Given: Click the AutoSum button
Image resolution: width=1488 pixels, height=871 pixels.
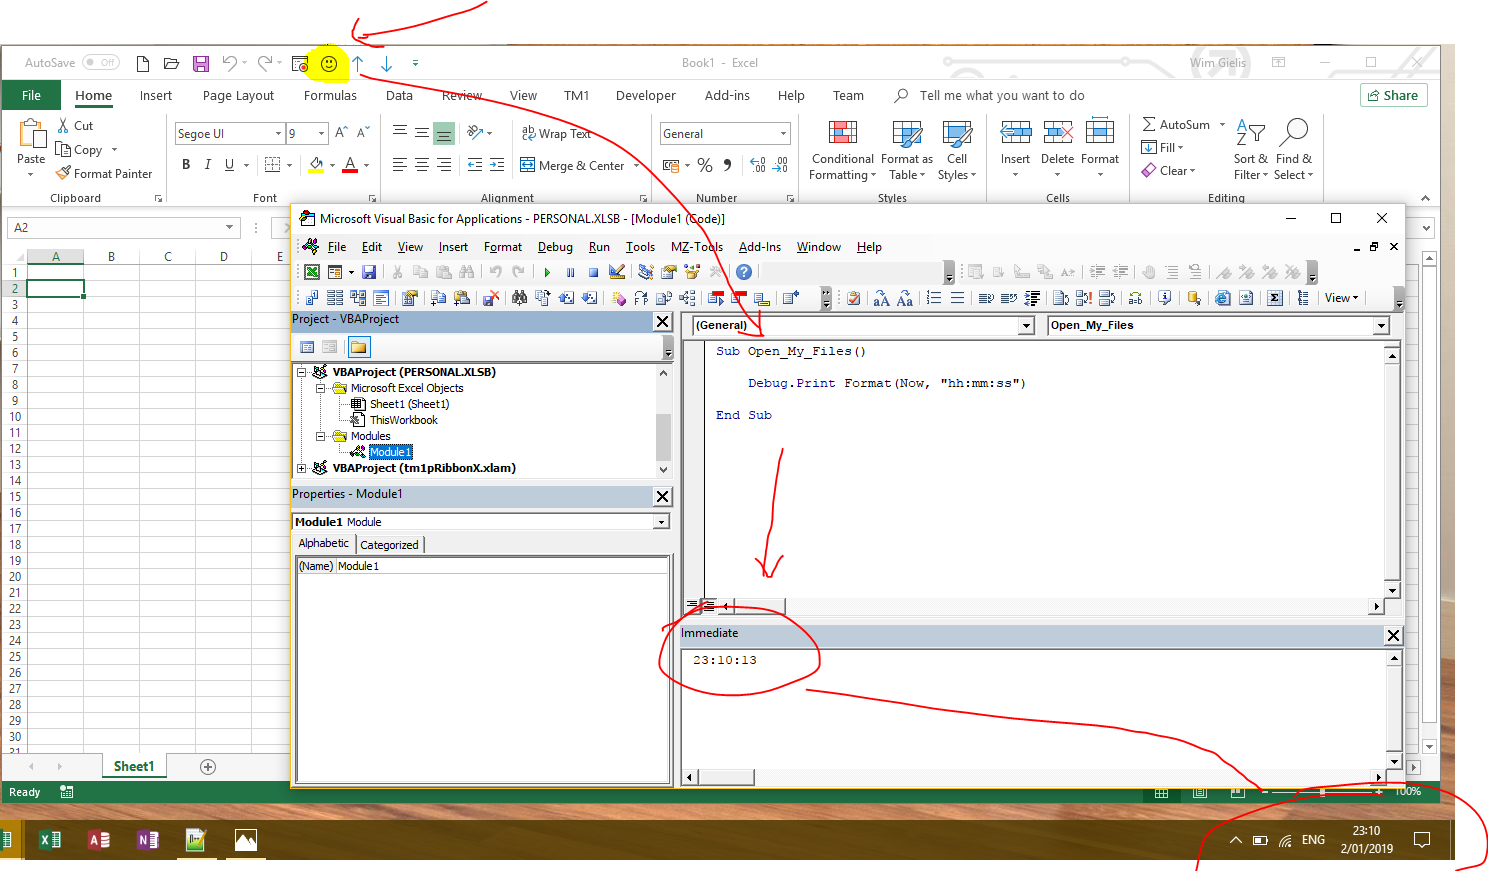Looking at the screenshot, I should click(1176, 125).
